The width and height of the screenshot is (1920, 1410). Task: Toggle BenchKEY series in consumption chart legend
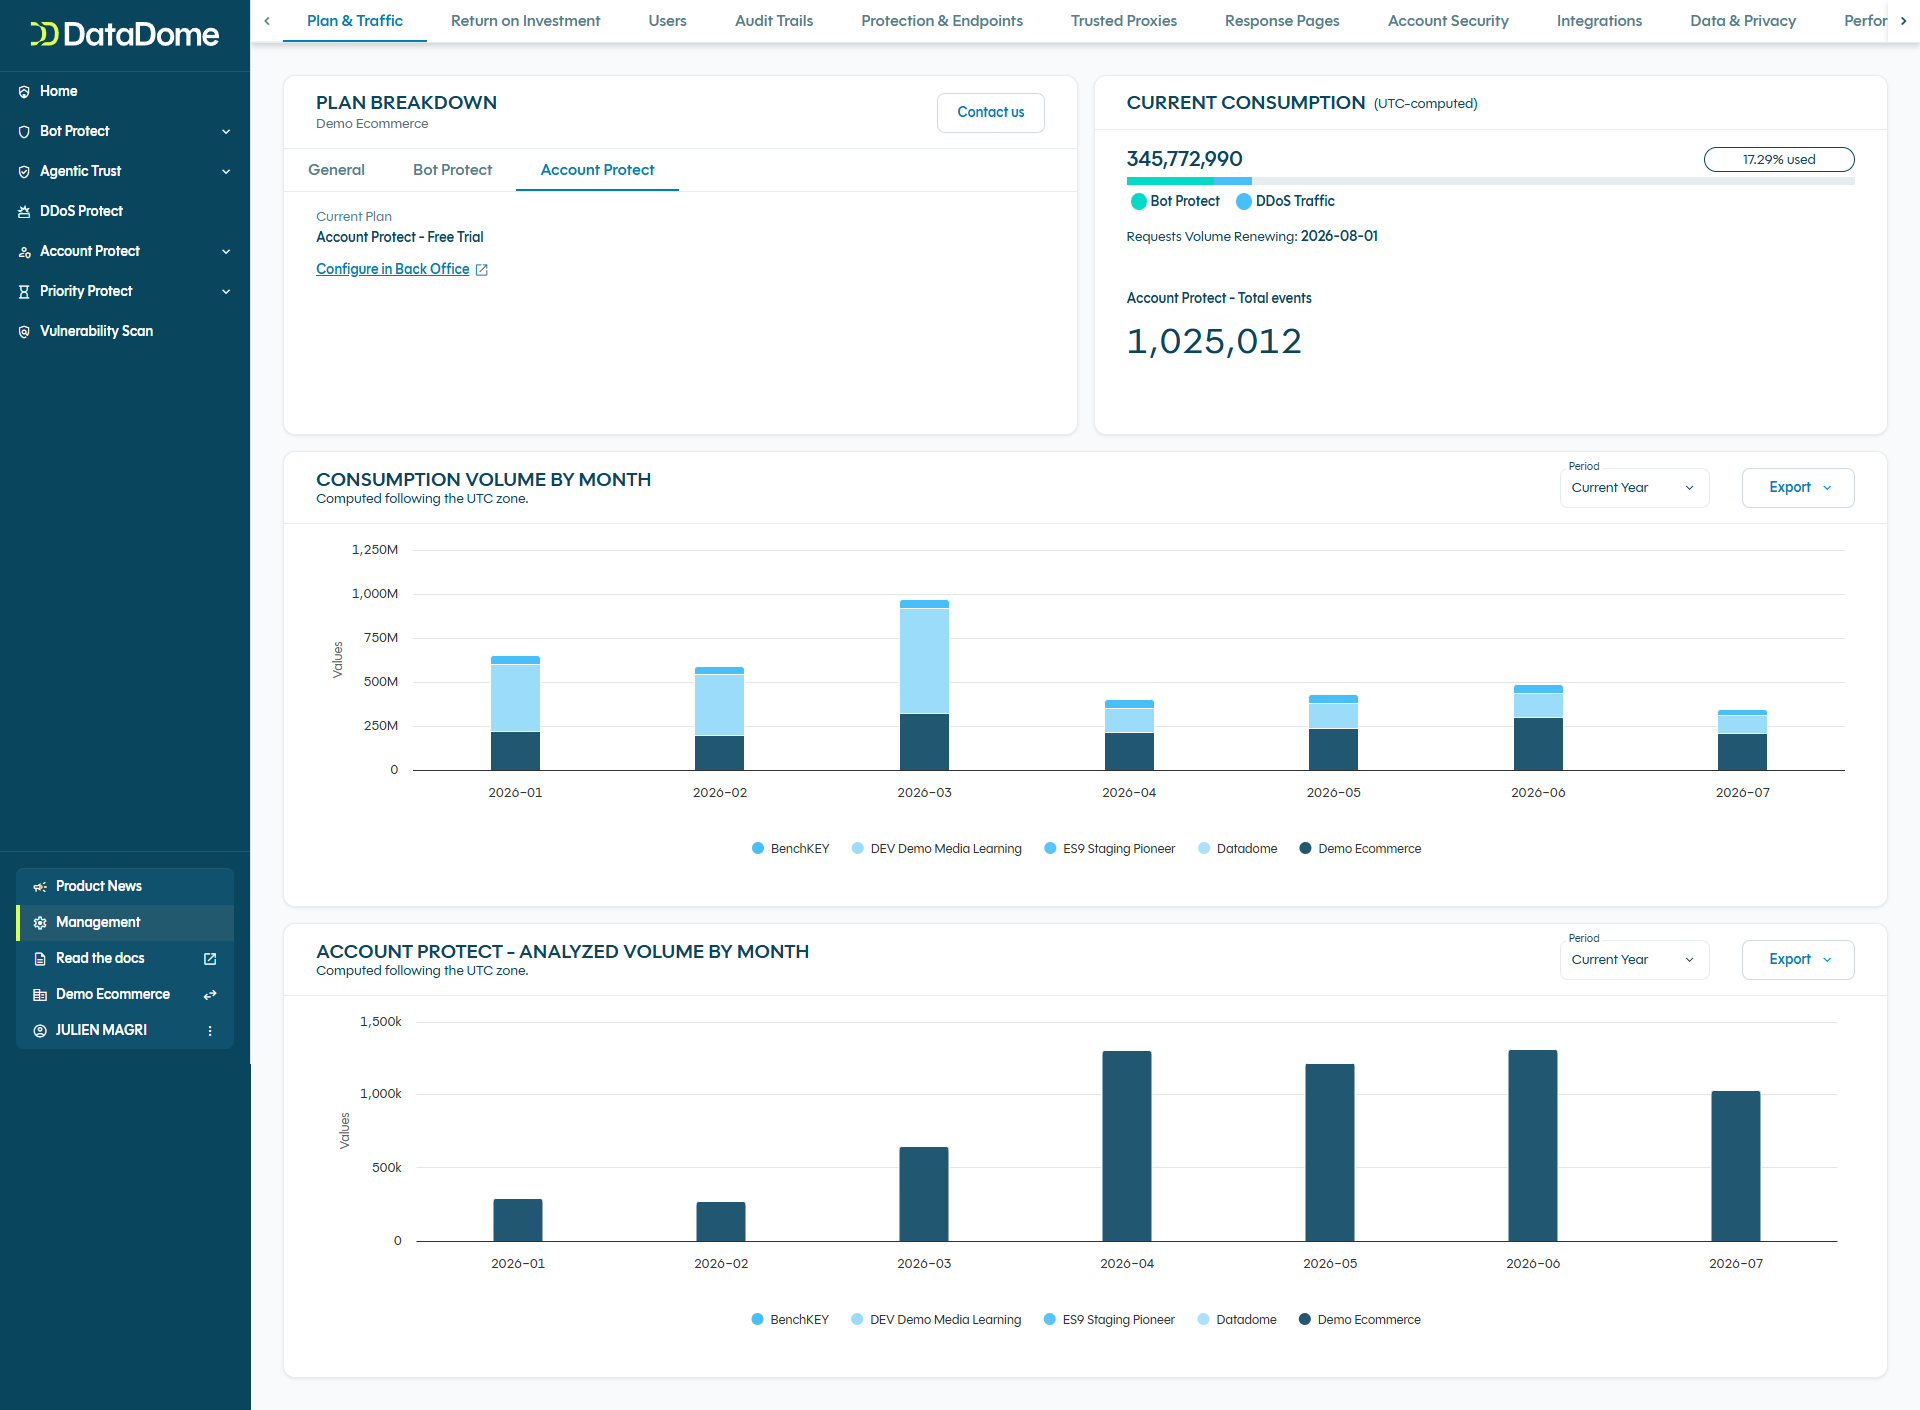point(790,848)
